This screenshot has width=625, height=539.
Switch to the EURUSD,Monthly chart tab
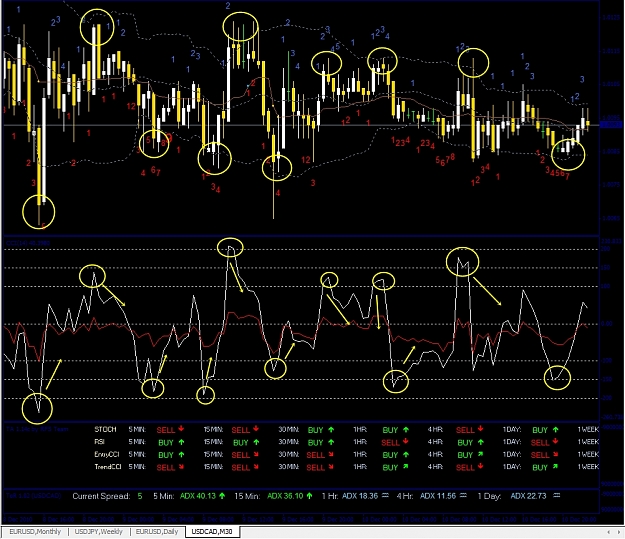[x=35, y=532]
